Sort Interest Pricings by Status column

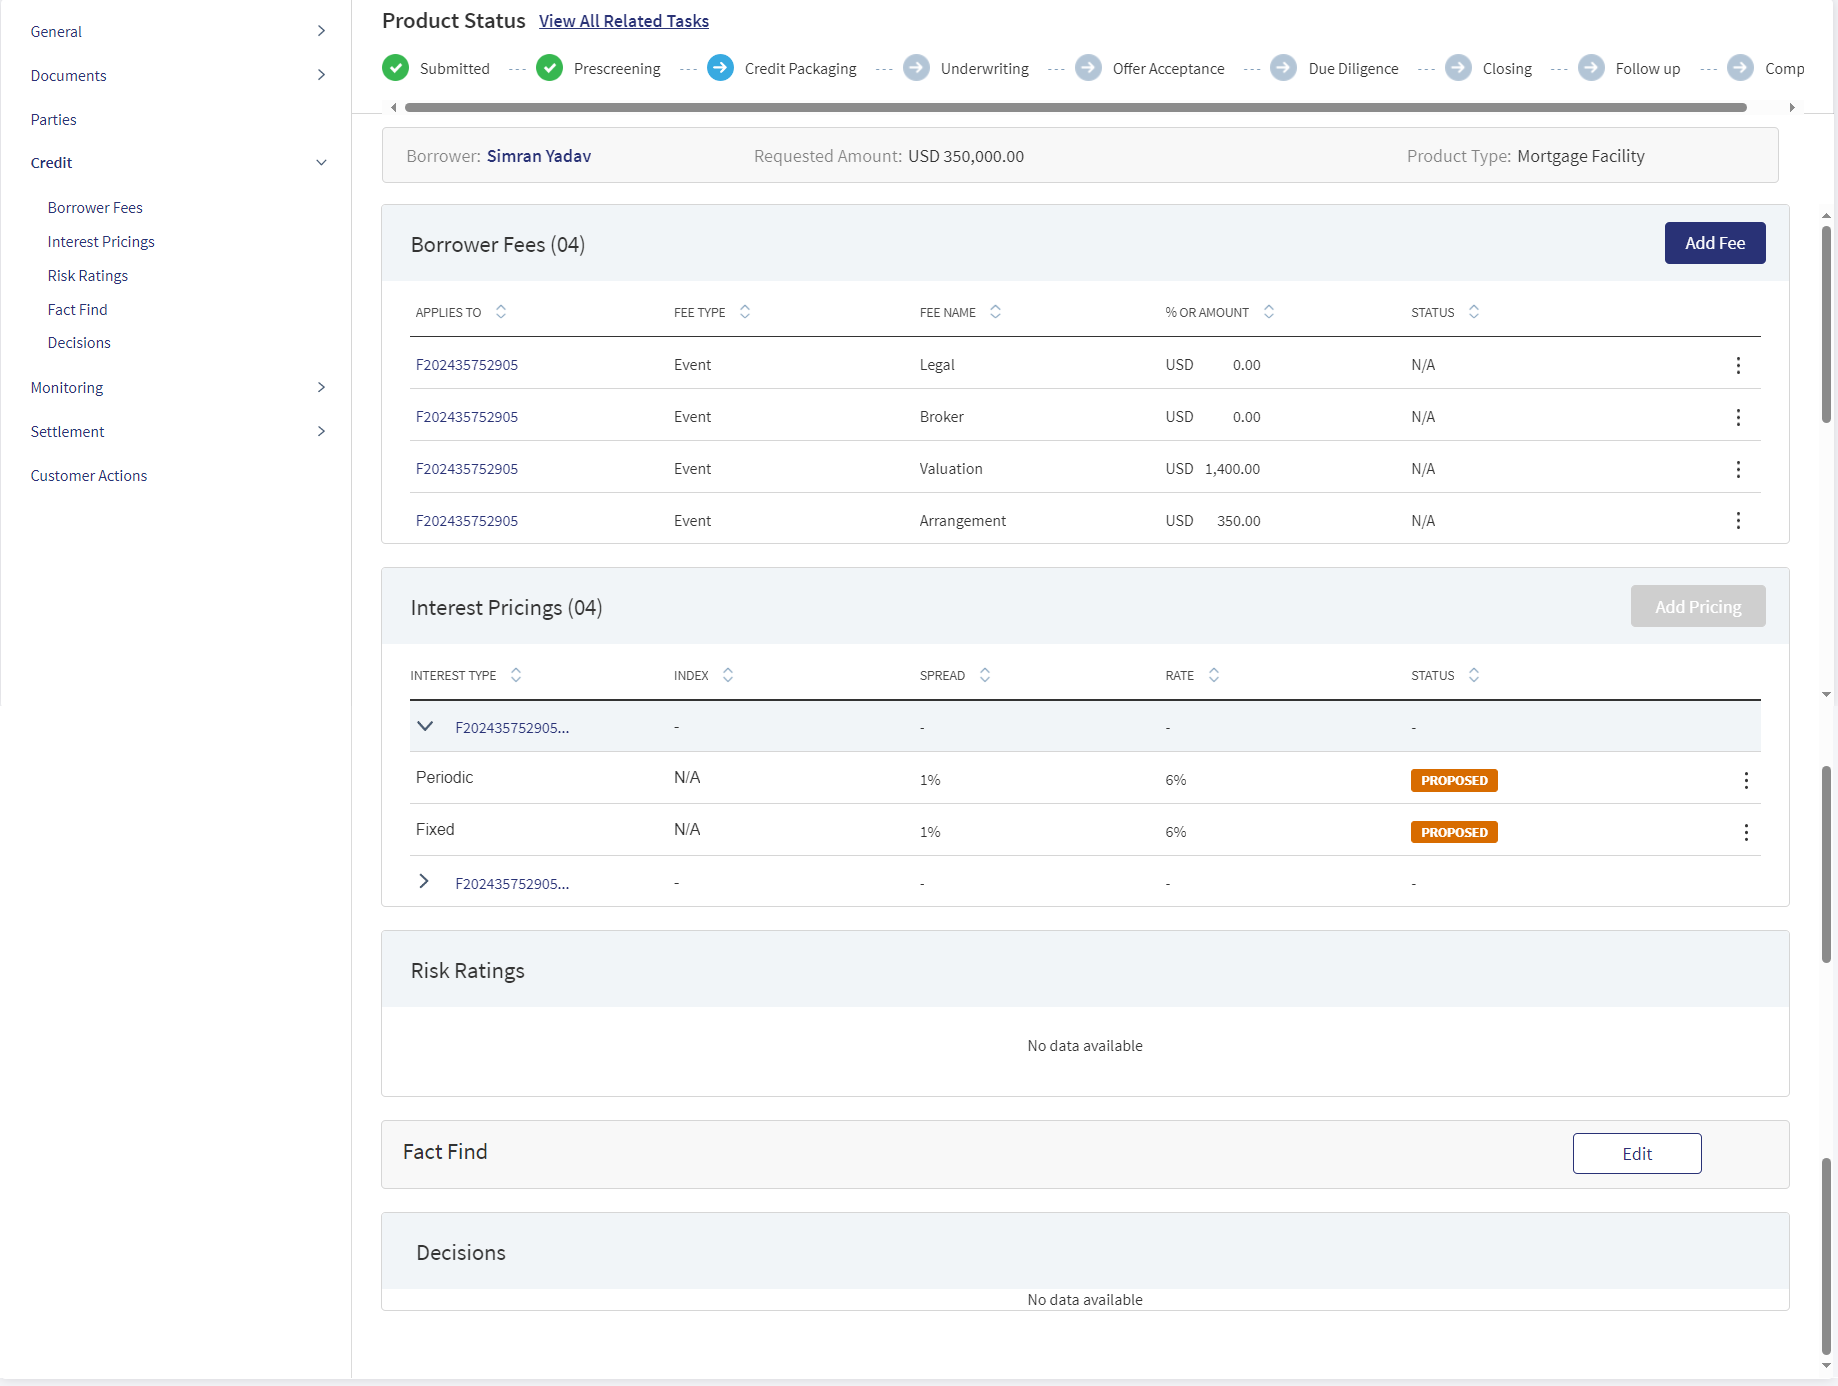[x=1474, y=675]
